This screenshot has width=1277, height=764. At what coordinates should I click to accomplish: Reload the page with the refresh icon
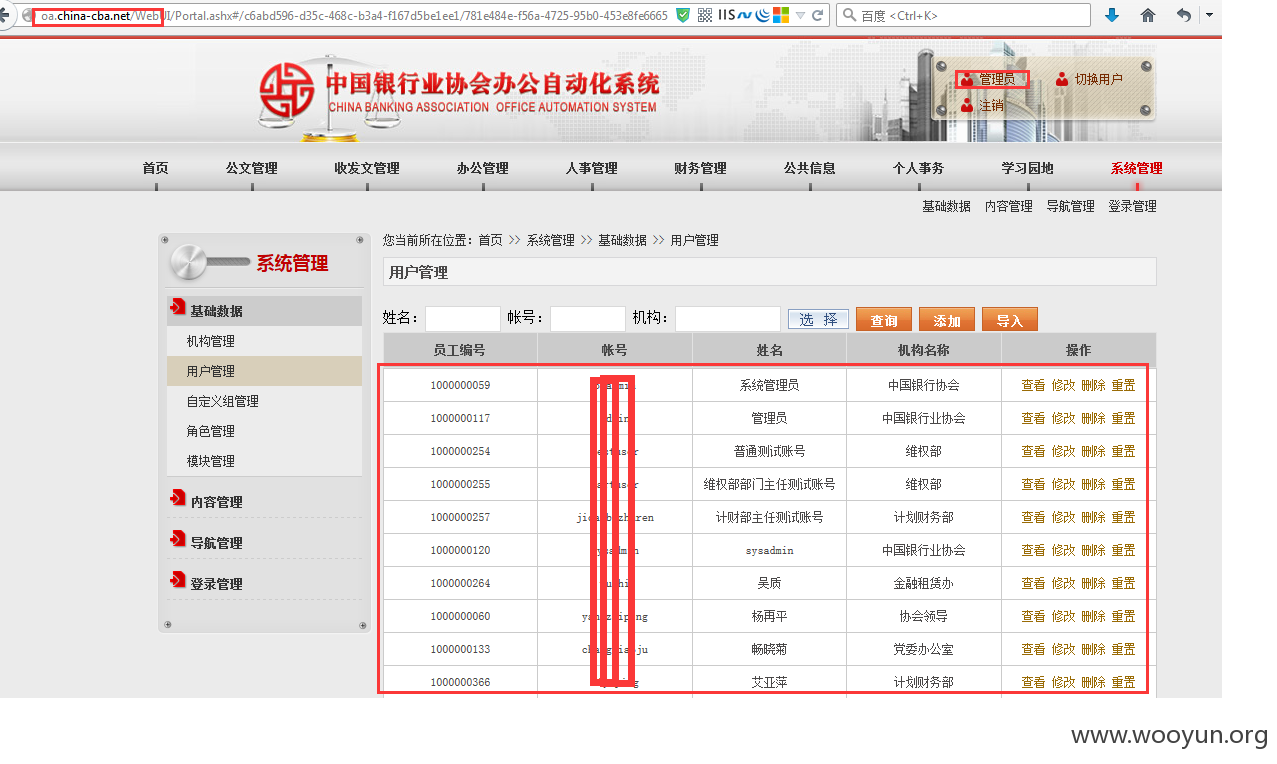818,15
